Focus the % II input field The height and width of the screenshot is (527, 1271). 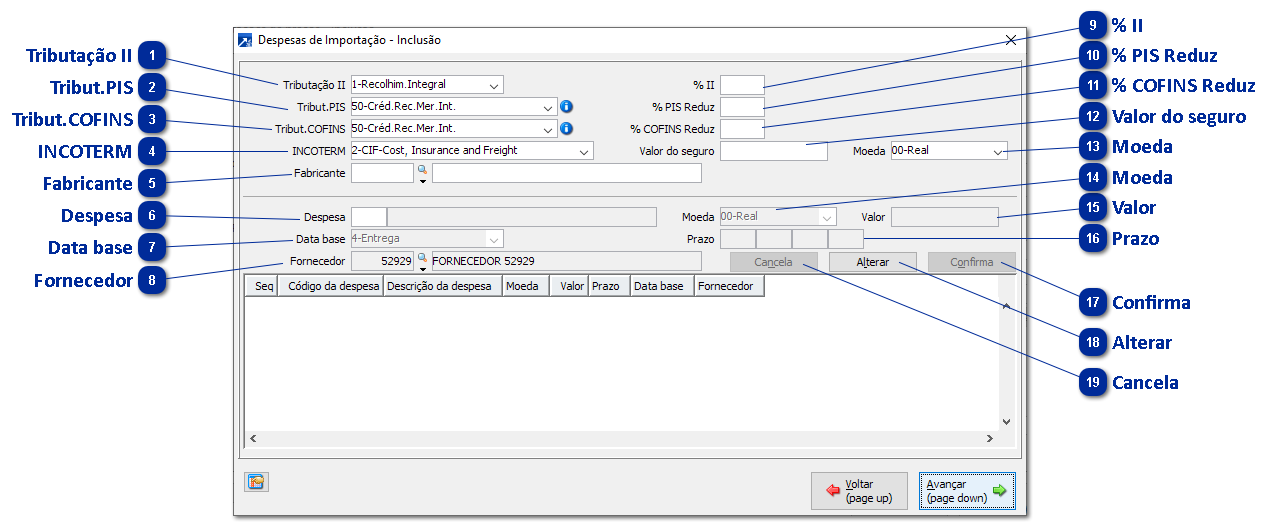tap(742, 85)
